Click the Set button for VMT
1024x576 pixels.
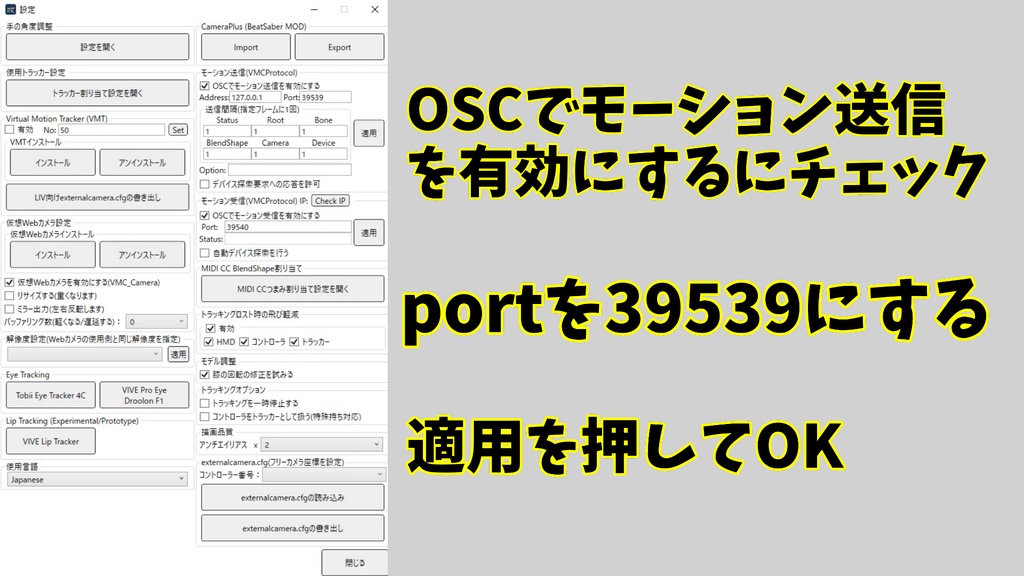178,130
